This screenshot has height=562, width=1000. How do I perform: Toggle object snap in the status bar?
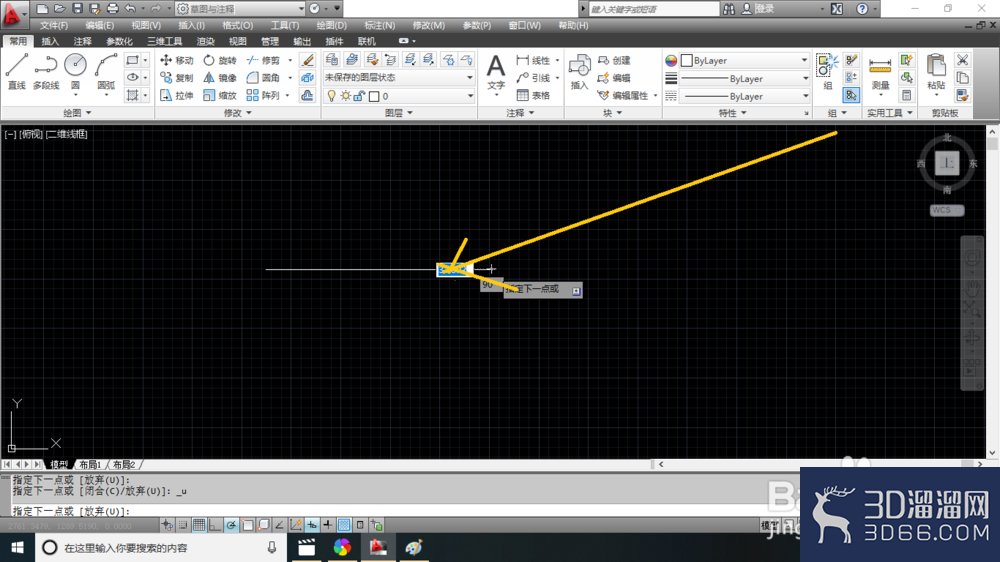point(247,525)
